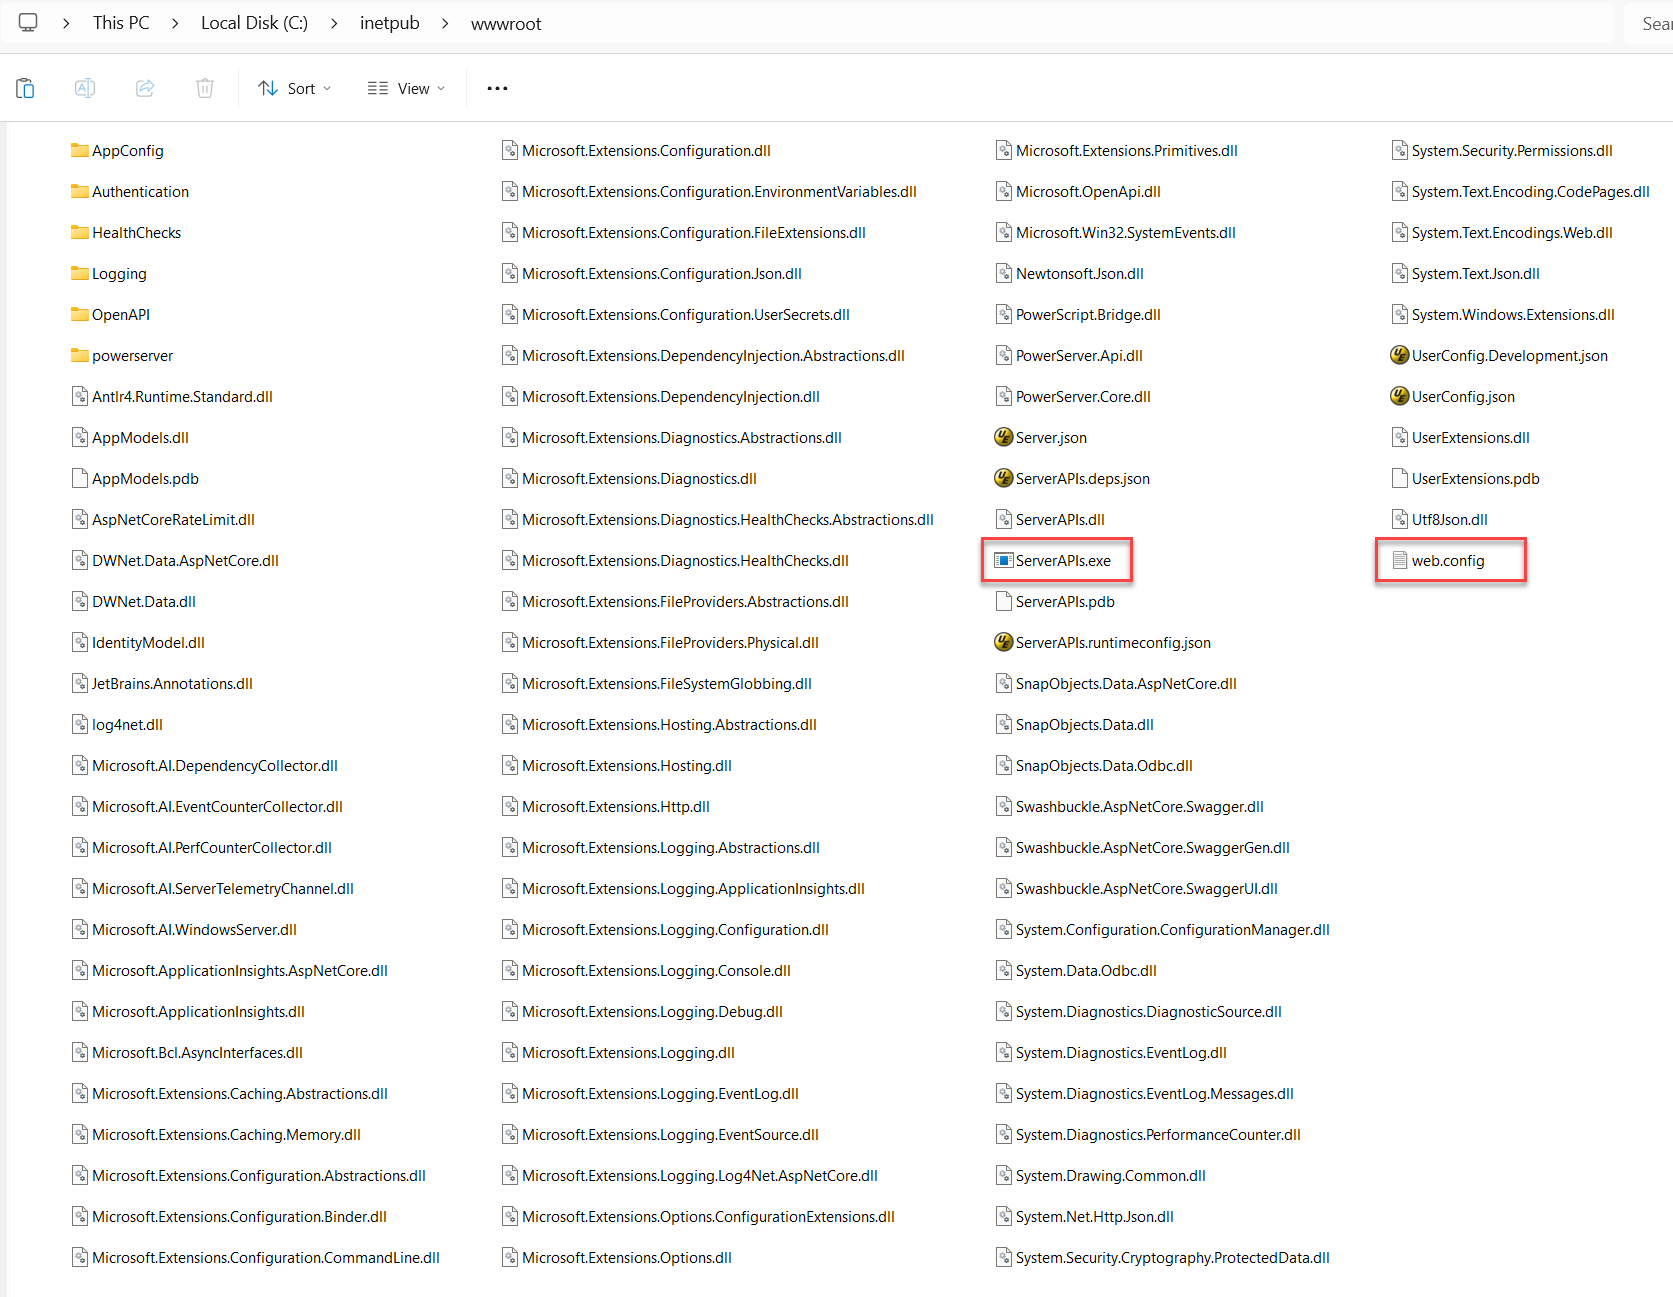The image size is (1673, 1297).
Task: Select the Server.json file
Action: pyautogui.click(x=1050, y=437)
